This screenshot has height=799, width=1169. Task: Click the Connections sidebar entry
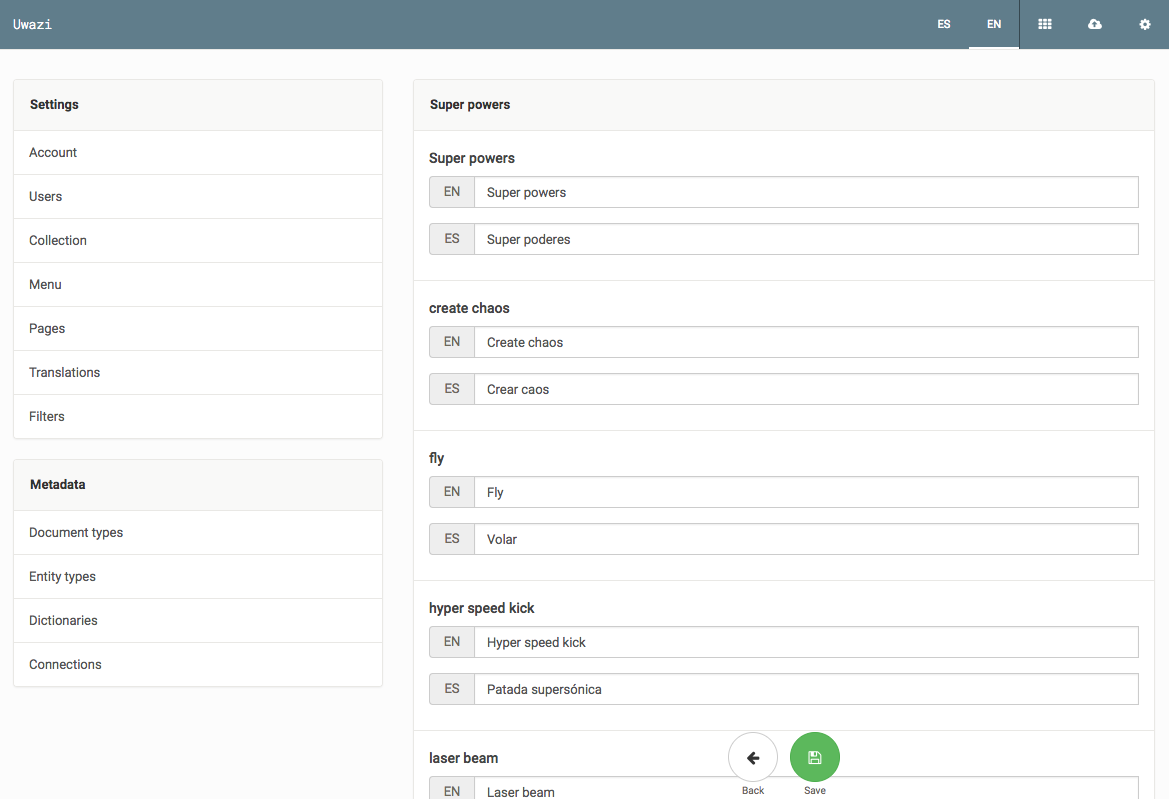click(x=65, y=665)
